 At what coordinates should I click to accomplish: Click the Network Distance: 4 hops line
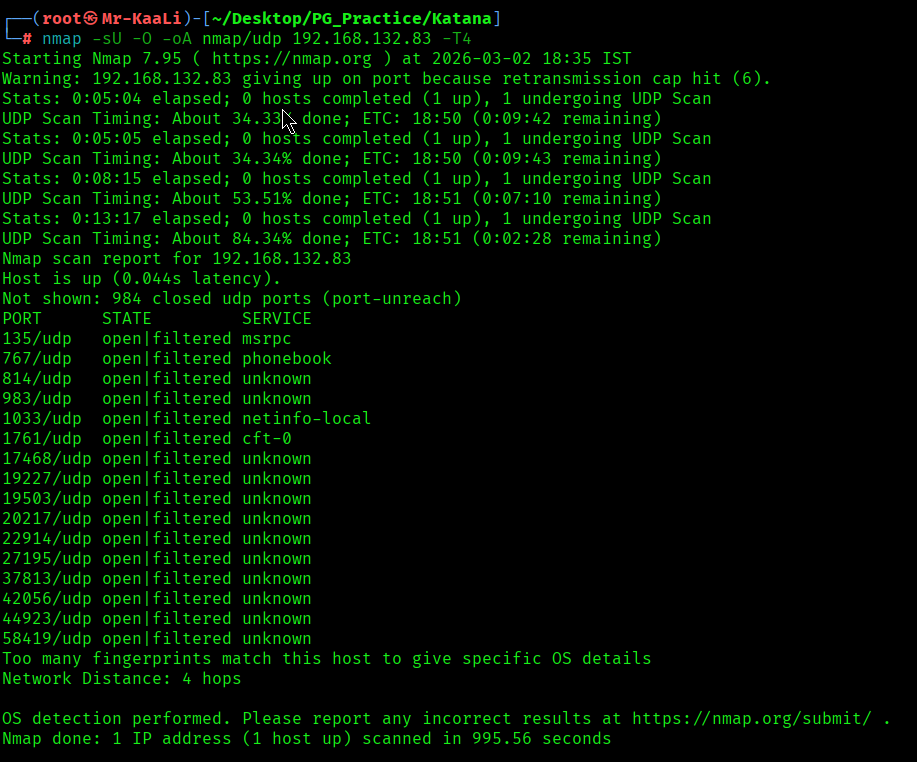coord(121,679)
